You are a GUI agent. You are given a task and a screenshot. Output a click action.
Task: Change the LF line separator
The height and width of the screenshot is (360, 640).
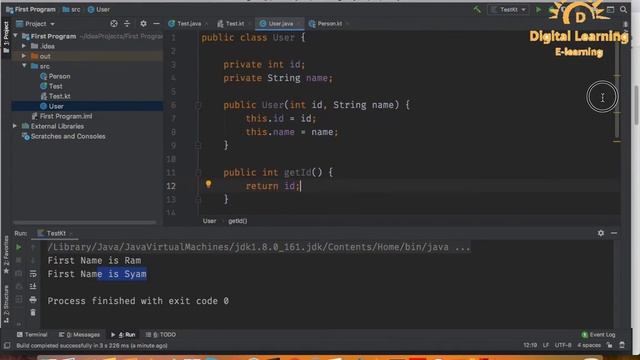546,345
